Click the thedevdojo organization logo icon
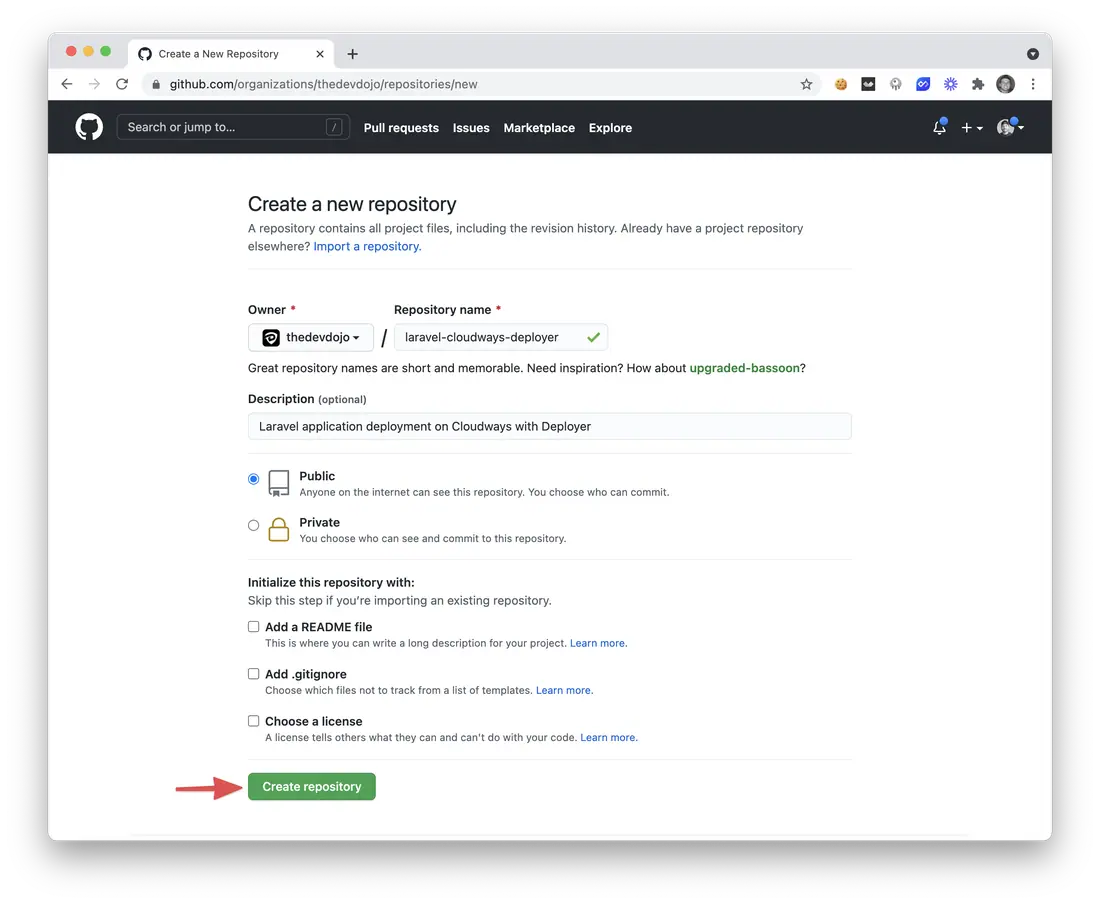This screenshot has width=1100, height=904. tap(271, 338)
